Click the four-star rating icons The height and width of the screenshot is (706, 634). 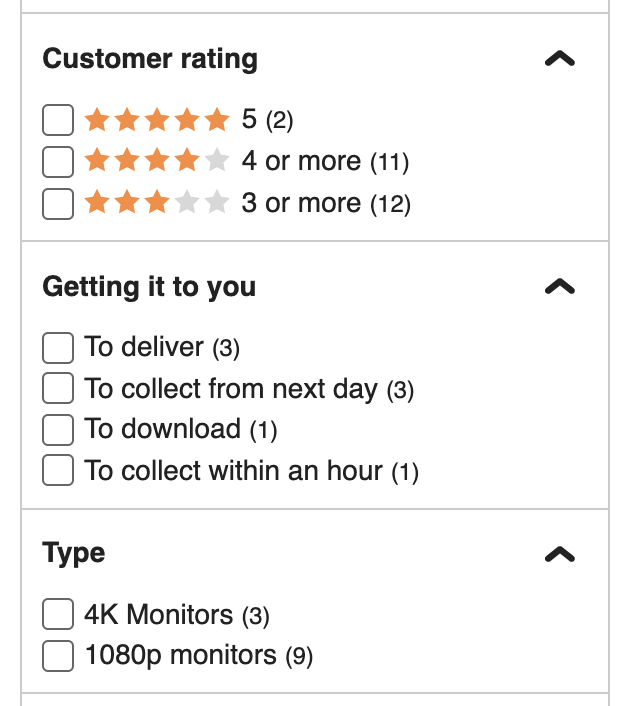[x=157, y=162]
